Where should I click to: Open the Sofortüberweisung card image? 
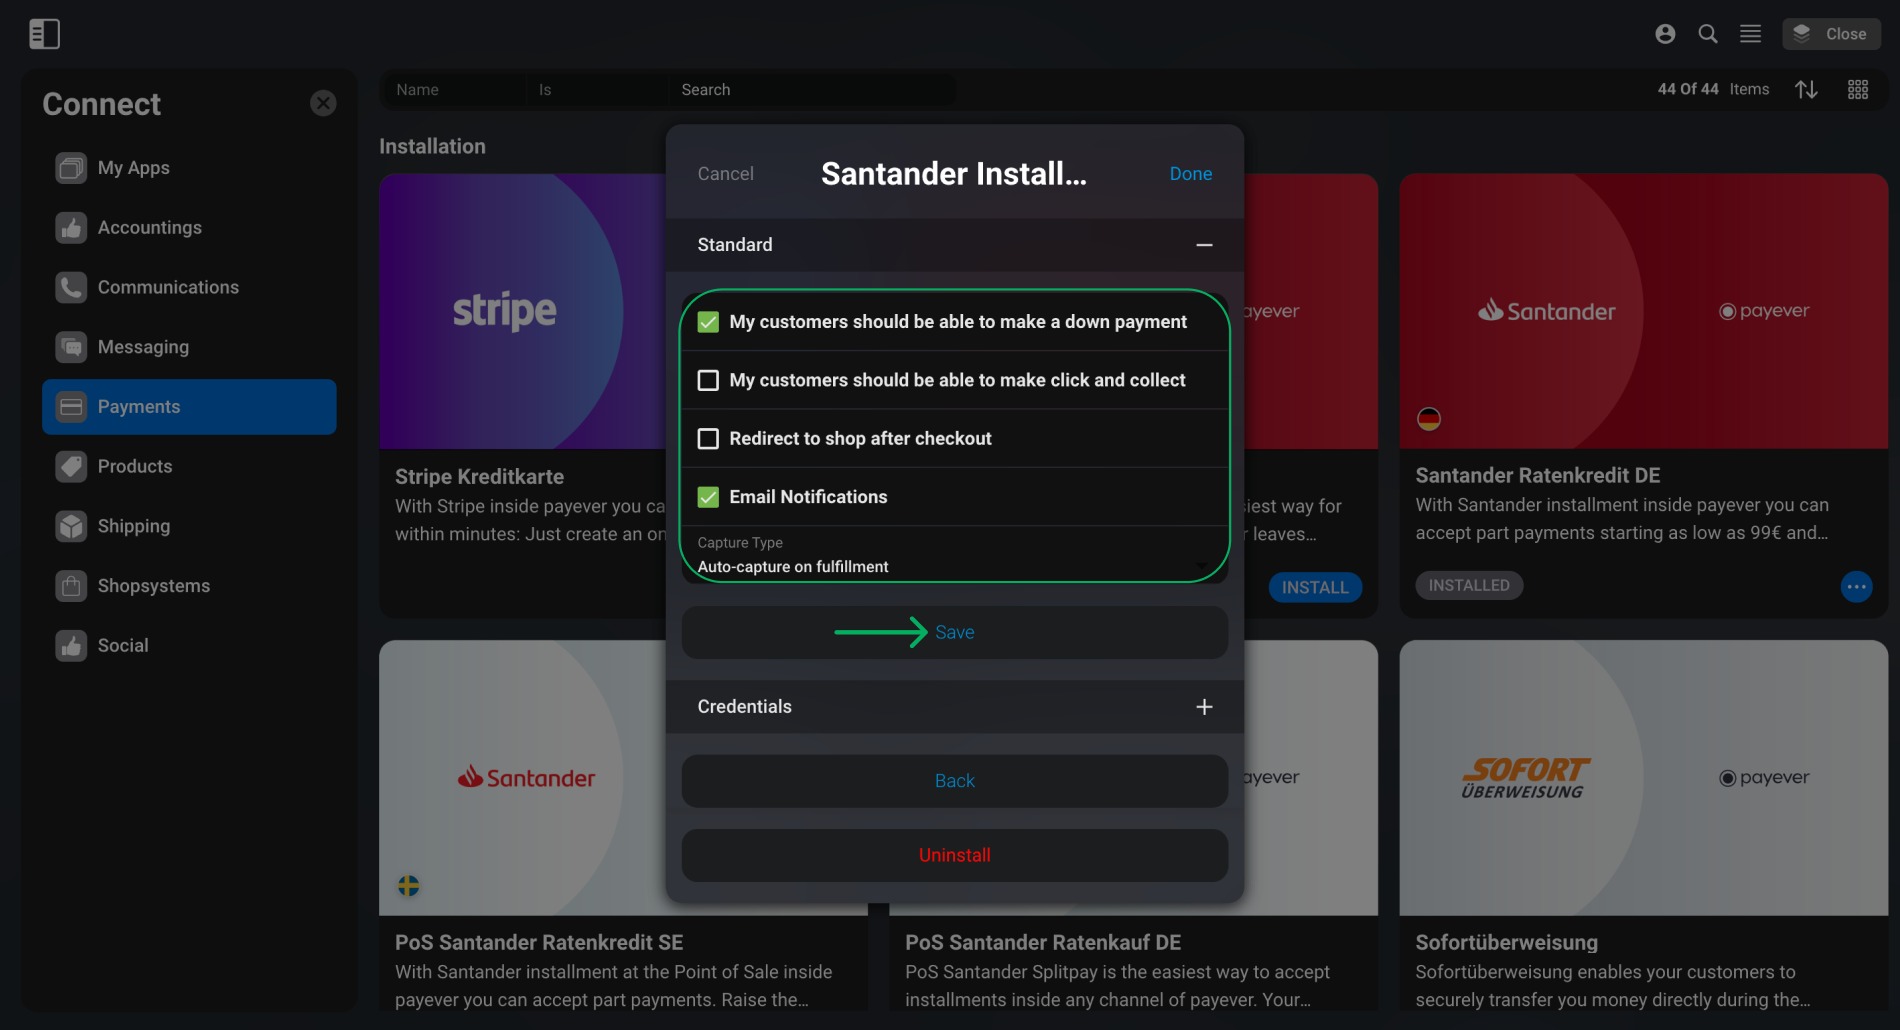point(1643,778)
